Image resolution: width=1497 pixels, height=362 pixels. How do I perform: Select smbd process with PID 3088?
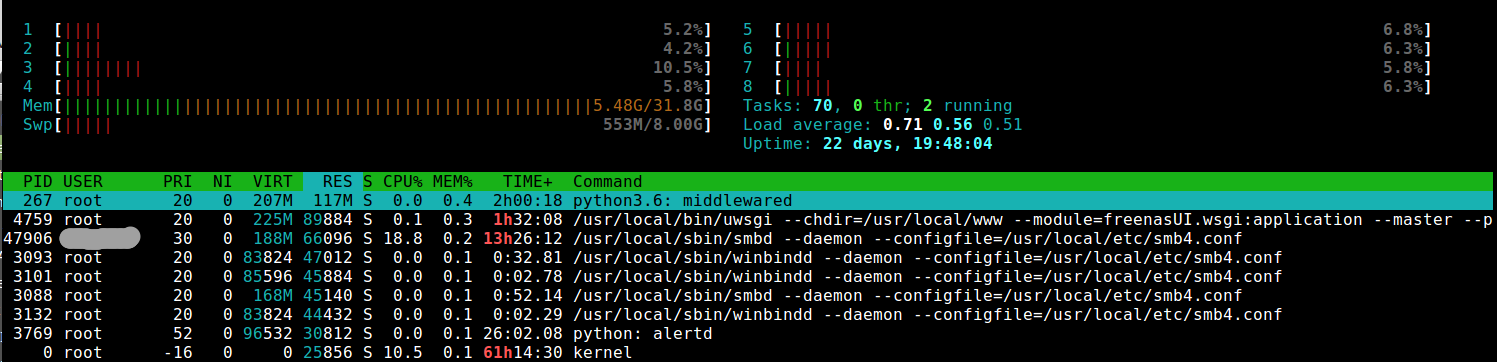coord(748,295)
